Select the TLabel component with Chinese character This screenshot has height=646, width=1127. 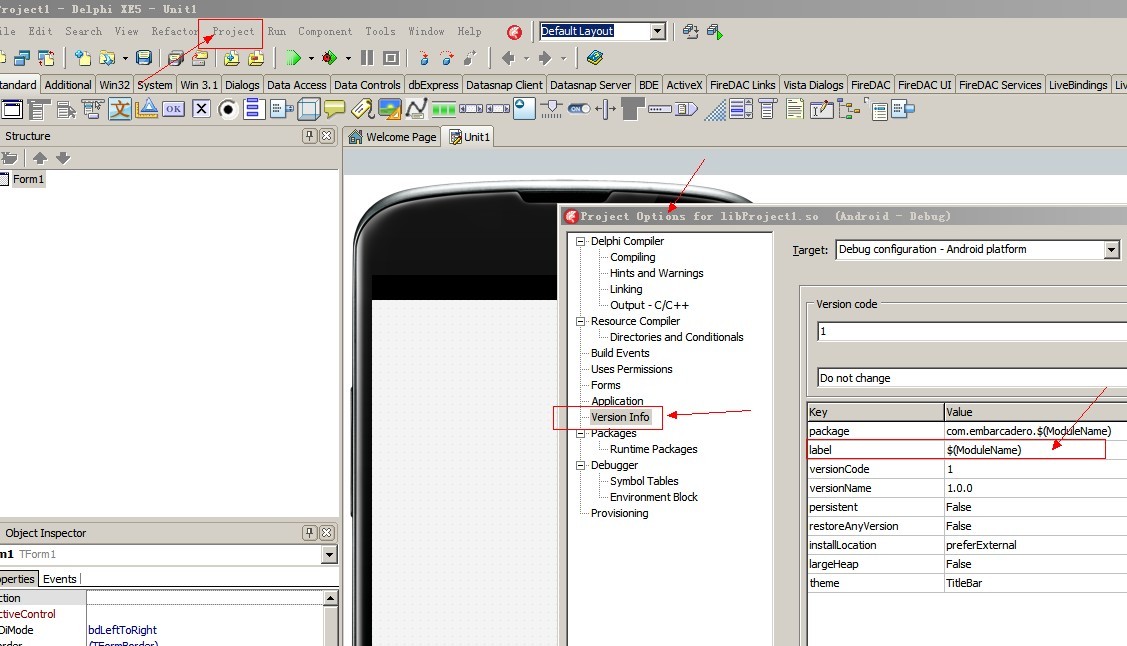coord(120,109)
